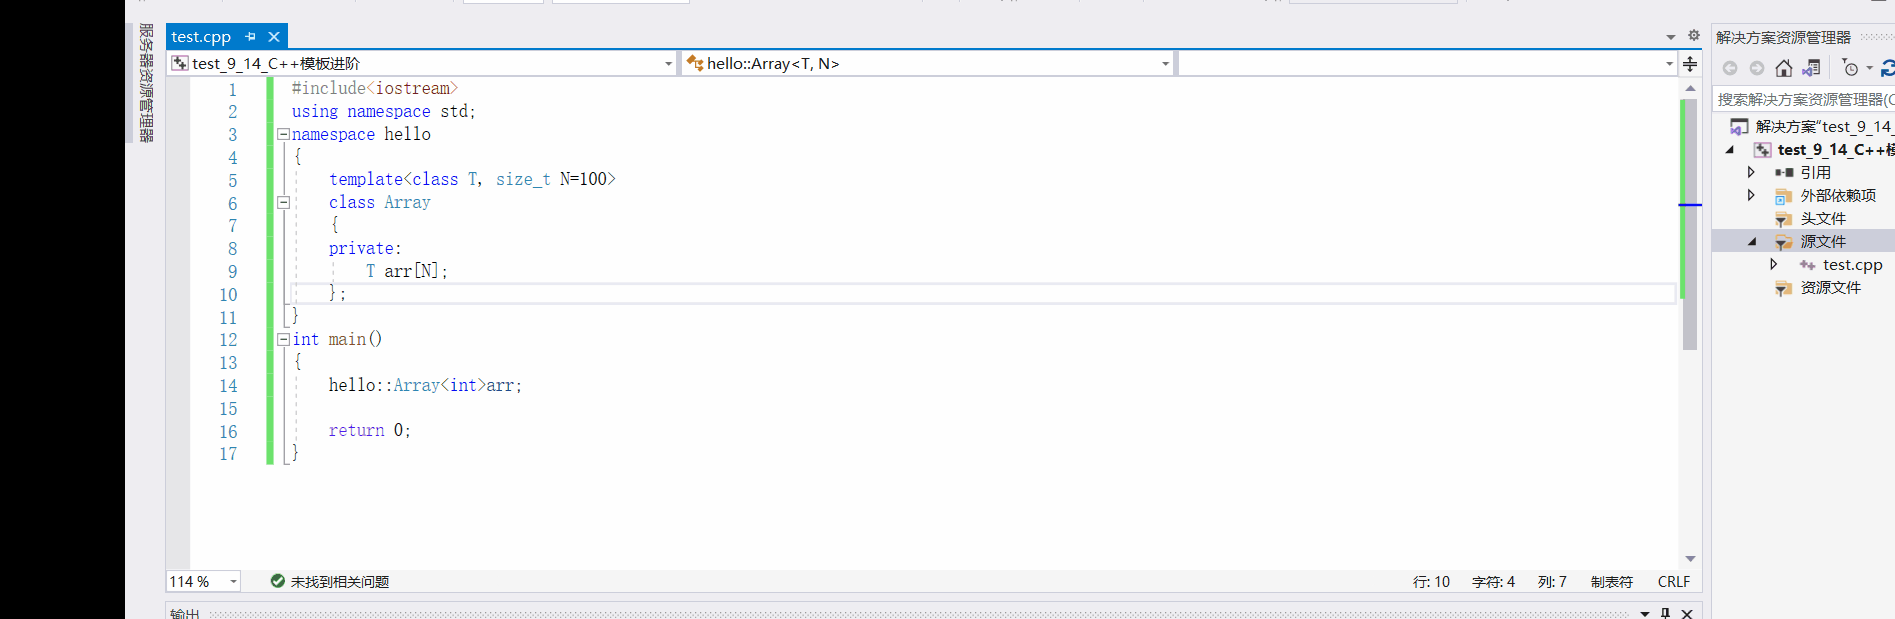
Task: Collapse the test_9_14_C++ project node
Action: click(1730, 150)
